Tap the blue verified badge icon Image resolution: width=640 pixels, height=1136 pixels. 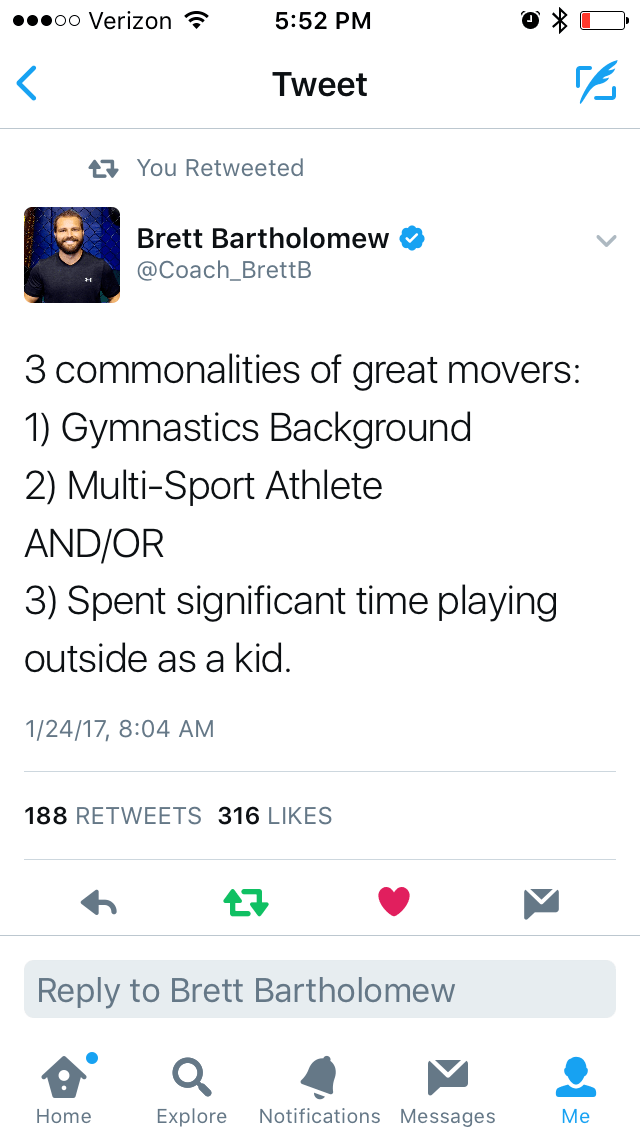[412, 238]
